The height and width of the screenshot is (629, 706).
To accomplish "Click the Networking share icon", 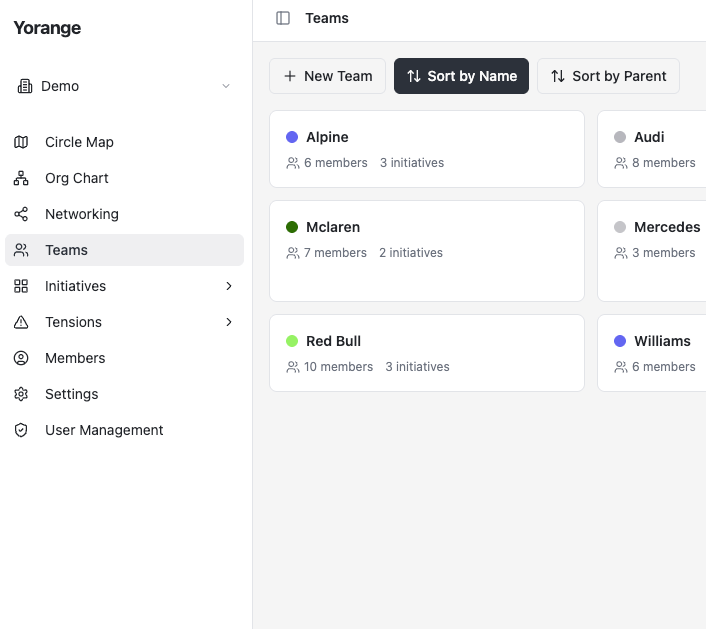I will 21,214.
